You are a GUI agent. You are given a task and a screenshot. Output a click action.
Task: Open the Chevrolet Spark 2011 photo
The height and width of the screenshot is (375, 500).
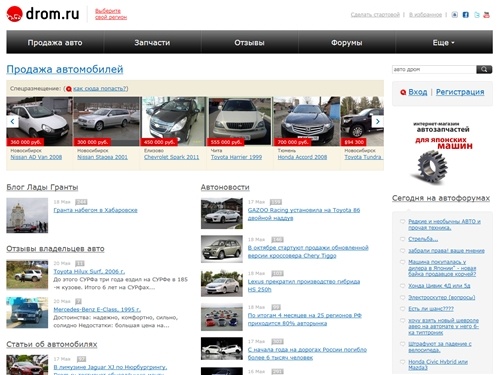pos(173,121)
